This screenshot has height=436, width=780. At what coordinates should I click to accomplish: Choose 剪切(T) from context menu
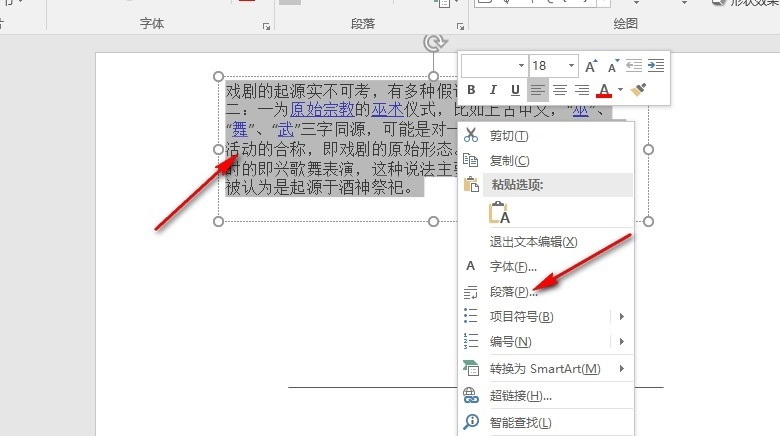(x=508, y=135)
